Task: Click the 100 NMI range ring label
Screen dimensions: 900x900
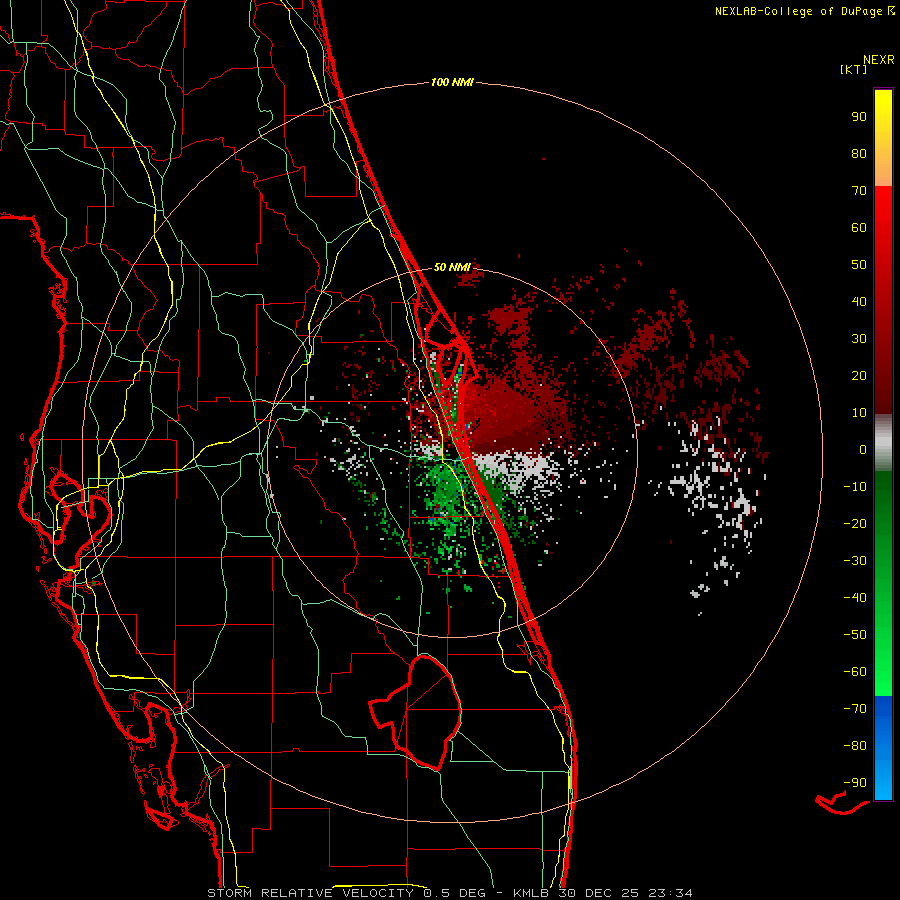Action: pos(452,83)
